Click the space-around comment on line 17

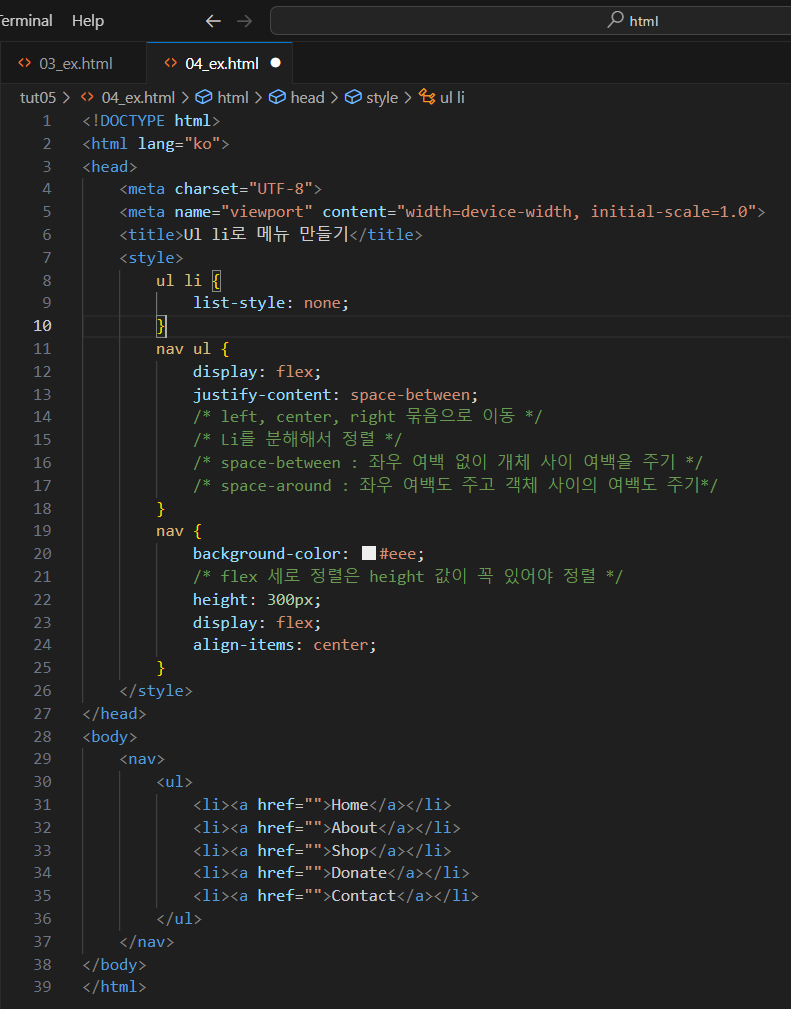(x=455, y=485)
